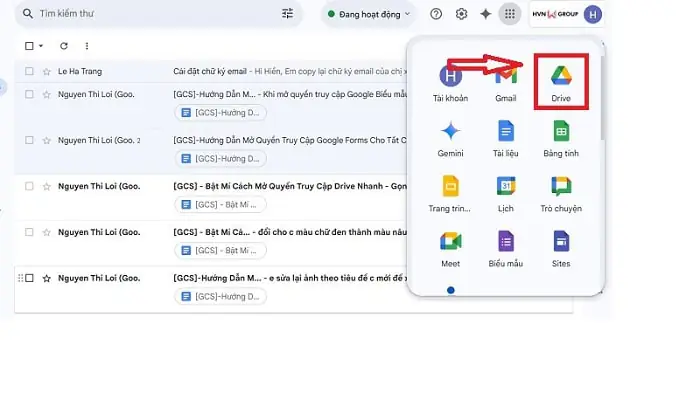Select the Le Ha Trang email checkbox
The width and height of the screenshot is (700, 393).
(29, 71)
